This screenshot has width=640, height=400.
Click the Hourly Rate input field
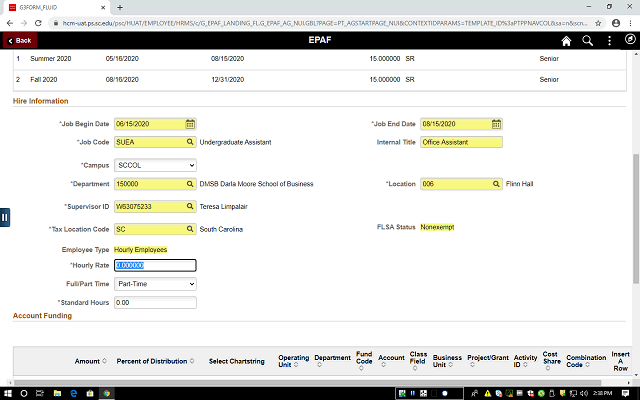[x=155, y=265]
